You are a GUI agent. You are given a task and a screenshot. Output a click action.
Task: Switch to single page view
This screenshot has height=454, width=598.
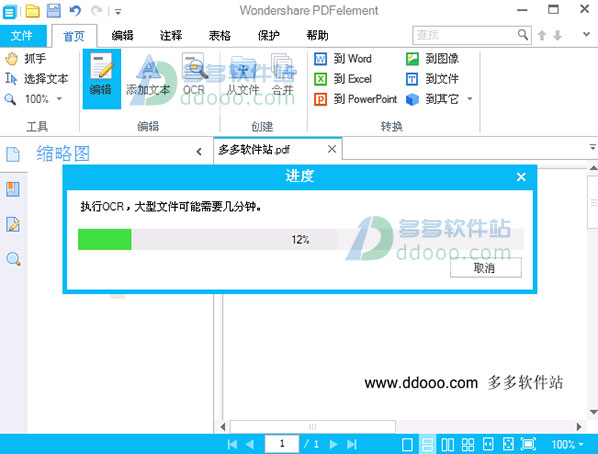[407, 444]
